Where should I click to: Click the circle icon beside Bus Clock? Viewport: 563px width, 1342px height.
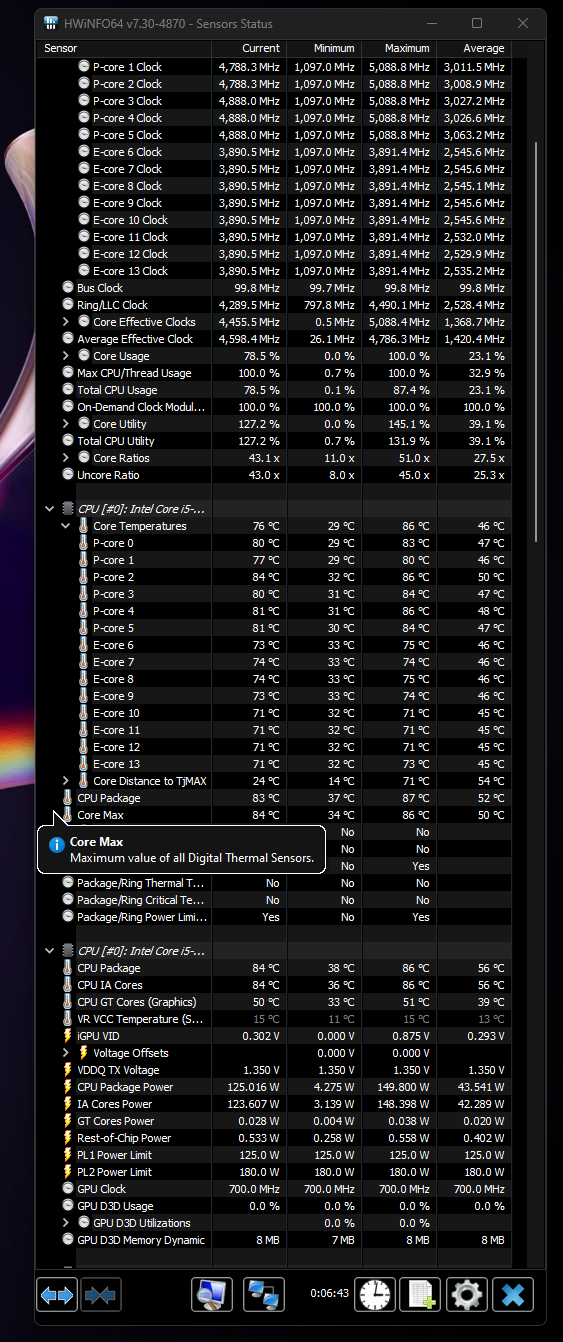[68, 288]
